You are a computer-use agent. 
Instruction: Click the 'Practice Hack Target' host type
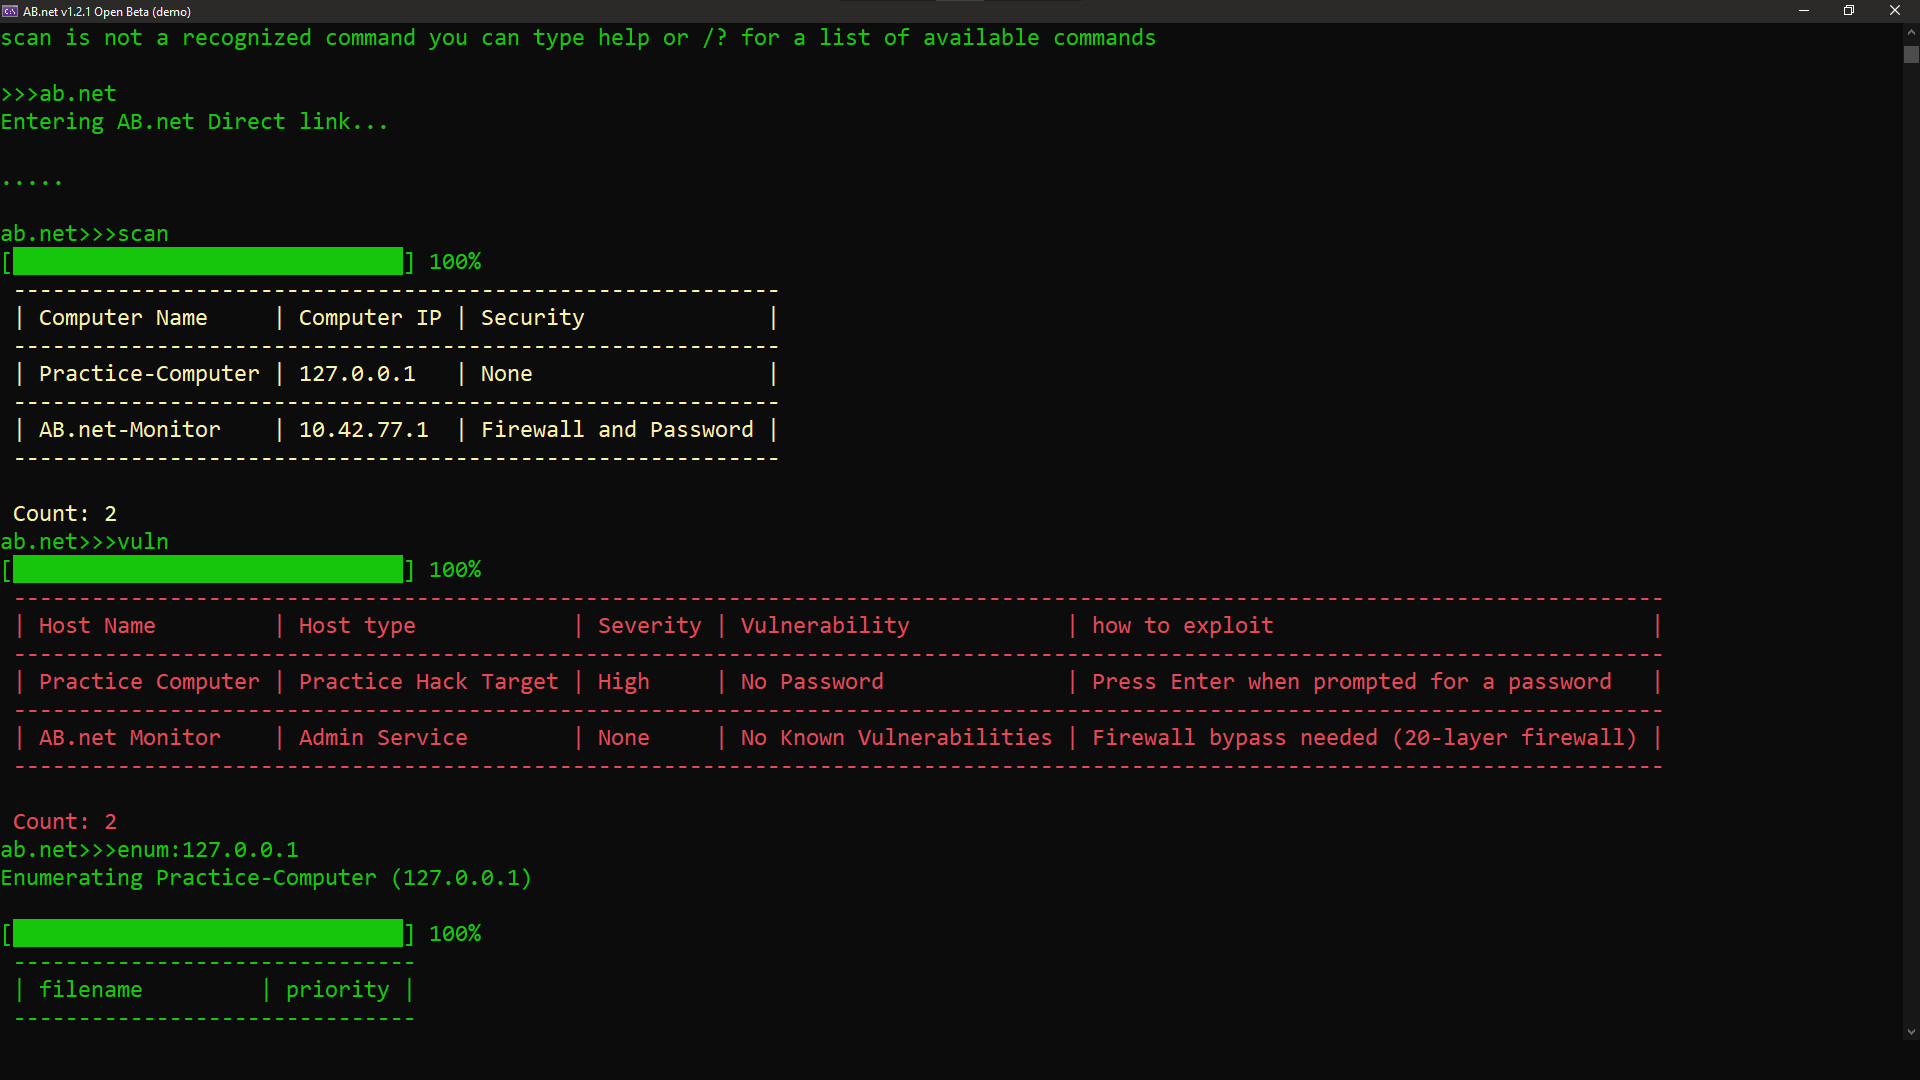tap(428, 682)
